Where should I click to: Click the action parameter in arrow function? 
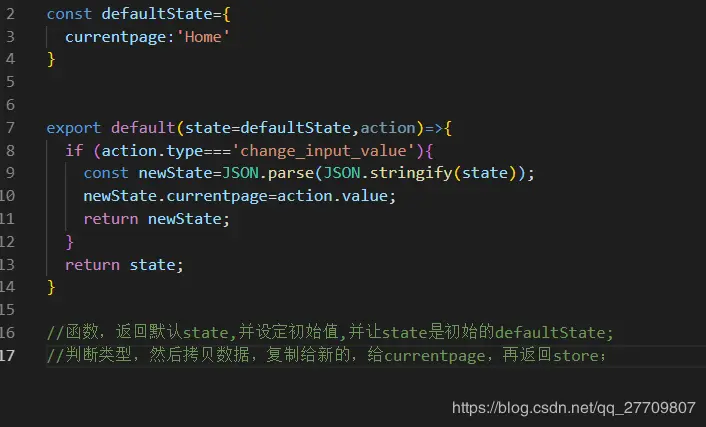(388, 128)
